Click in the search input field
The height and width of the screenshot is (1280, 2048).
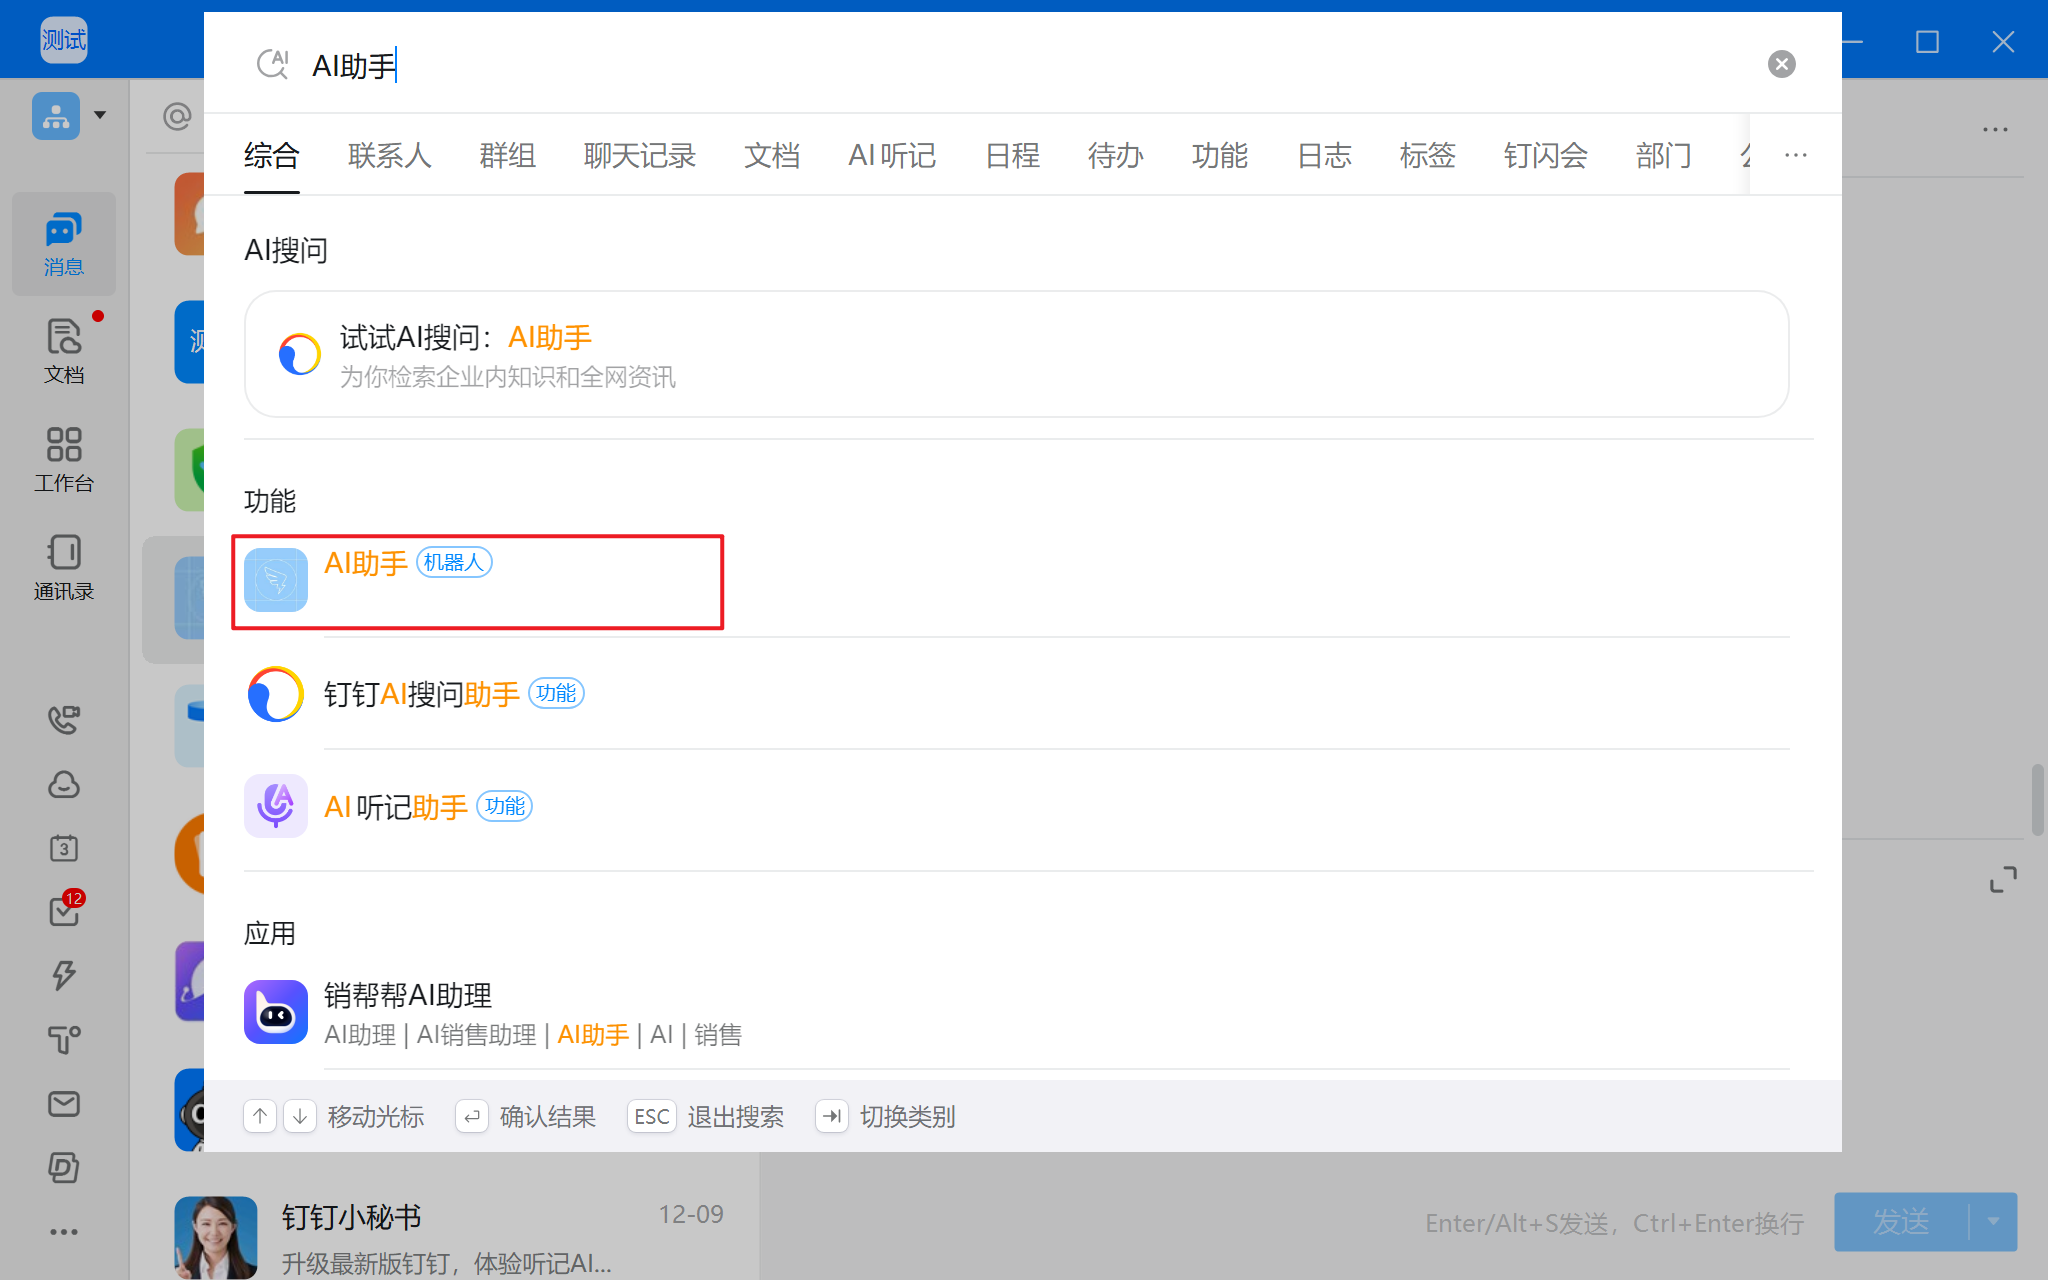click(x=900, y=66)
